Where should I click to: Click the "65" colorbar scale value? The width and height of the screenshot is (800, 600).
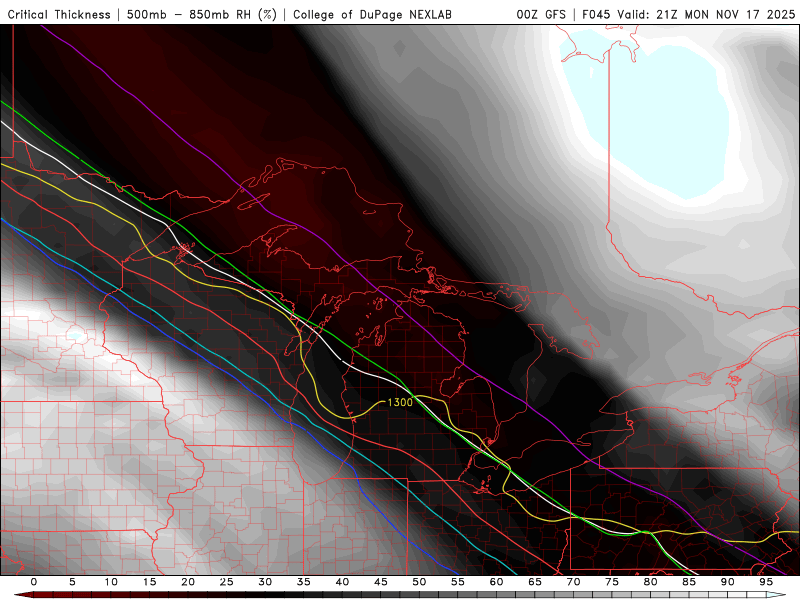[535, 582]
